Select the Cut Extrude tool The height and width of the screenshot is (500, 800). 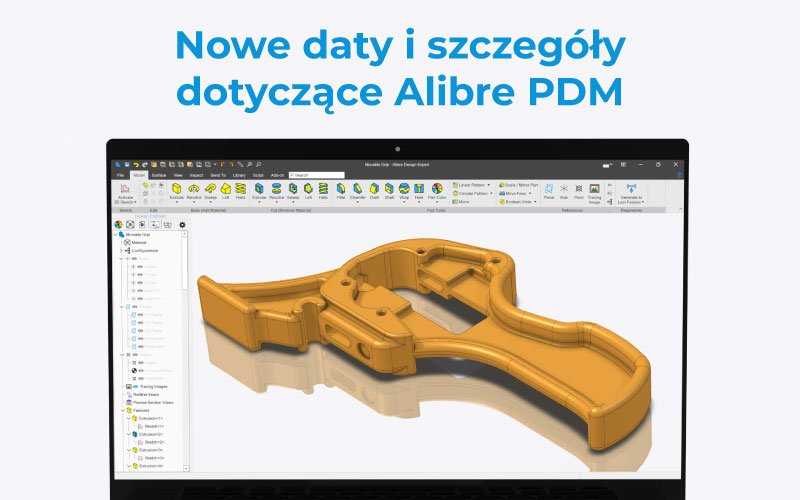pos(259,191)
